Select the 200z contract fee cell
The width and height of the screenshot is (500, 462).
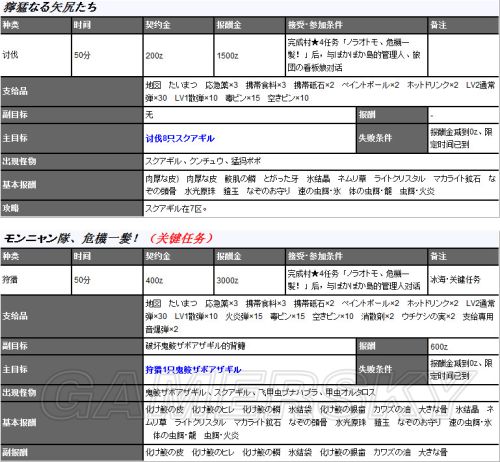[x=178, y=55]
